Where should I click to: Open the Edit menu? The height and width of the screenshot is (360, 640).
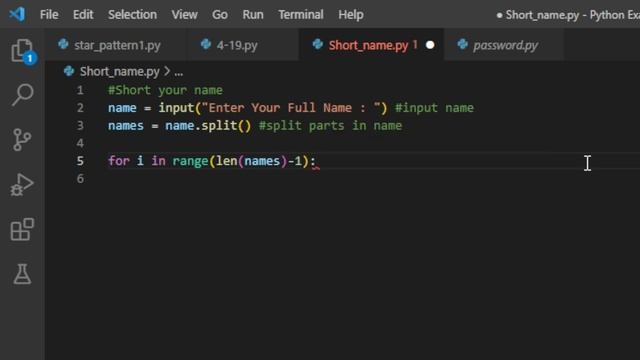[x=83, y=15]
